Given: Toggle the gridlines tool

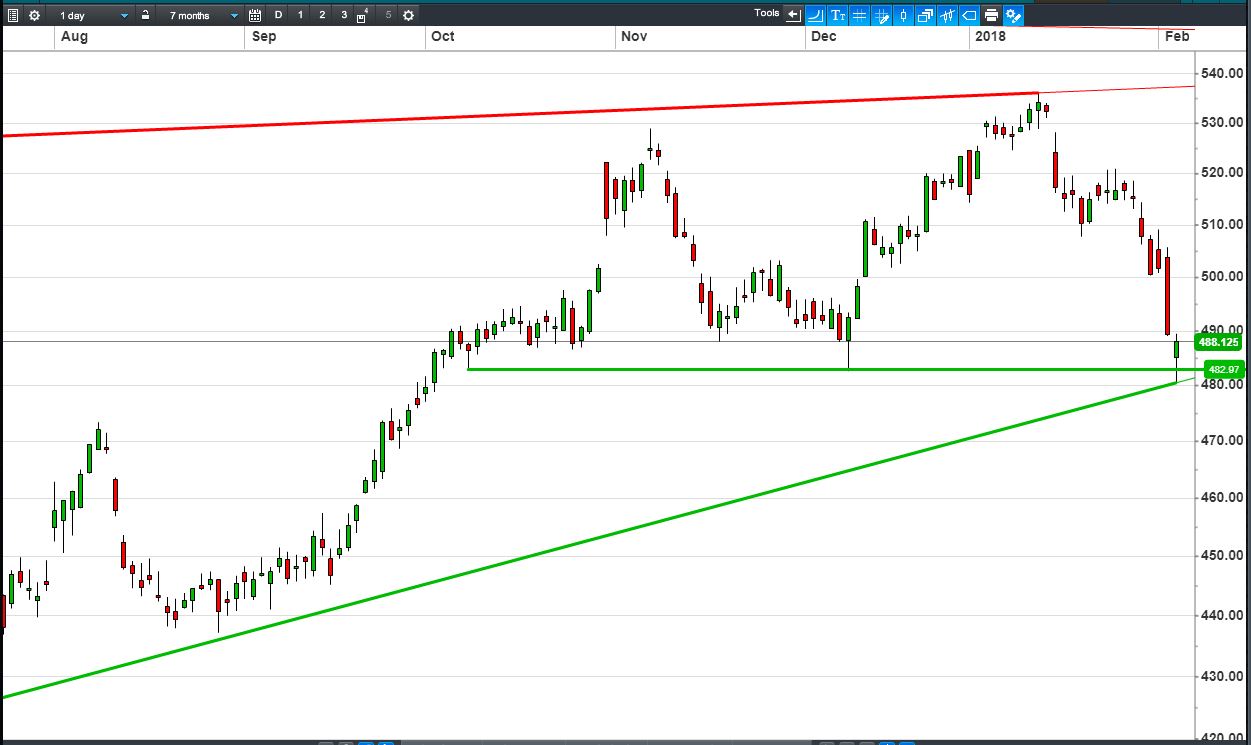Looking at the screenshot, I should tap(860, 15).
